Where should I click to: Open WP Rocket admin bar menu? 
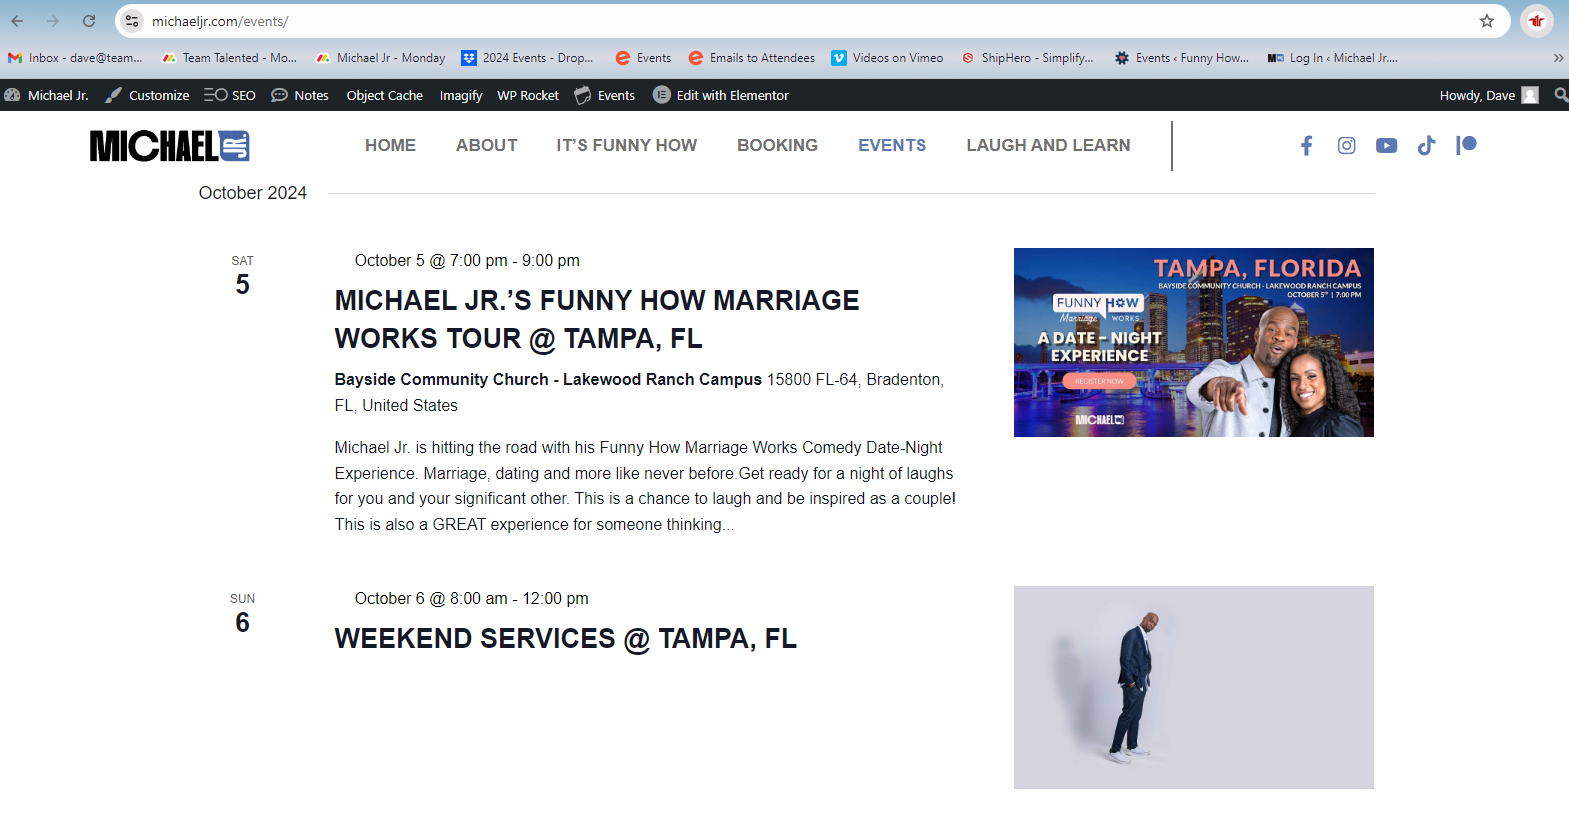click(528, 95)
